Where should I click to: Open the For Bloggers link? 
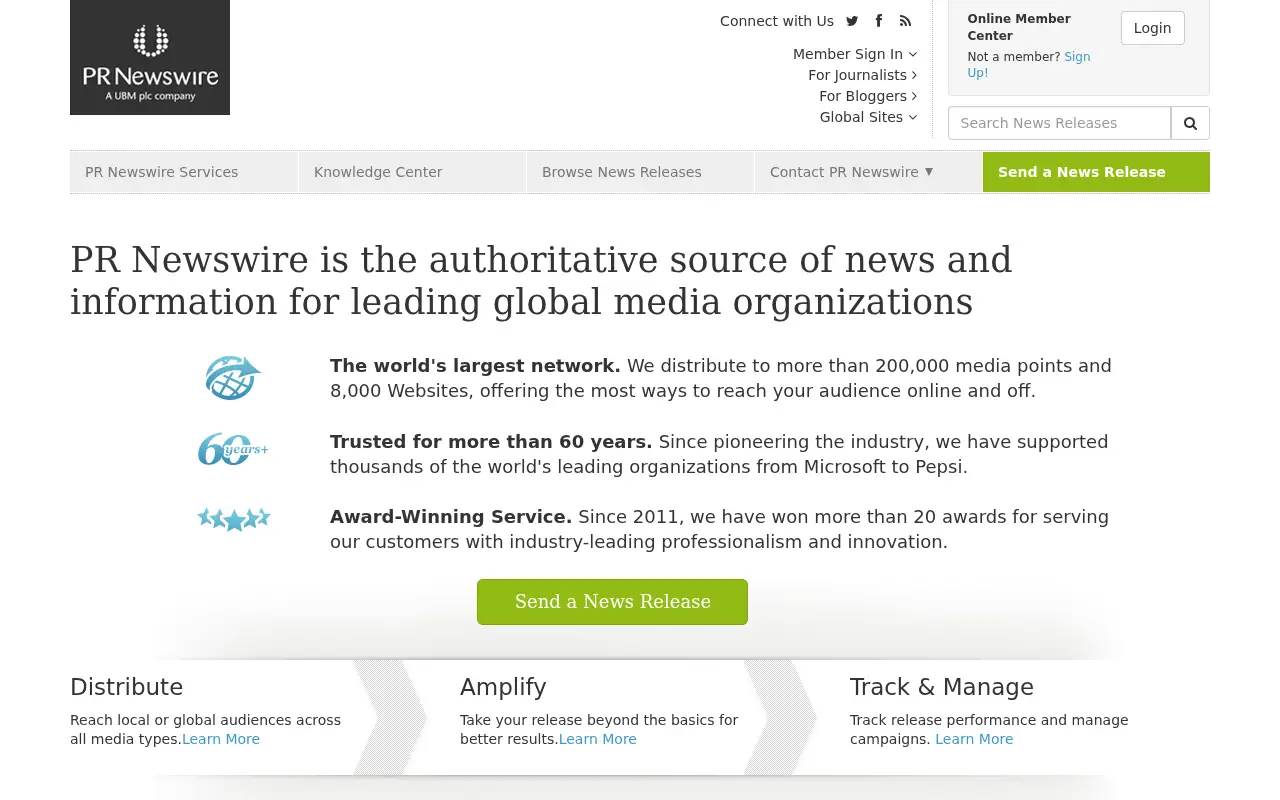tap(868, 96)
